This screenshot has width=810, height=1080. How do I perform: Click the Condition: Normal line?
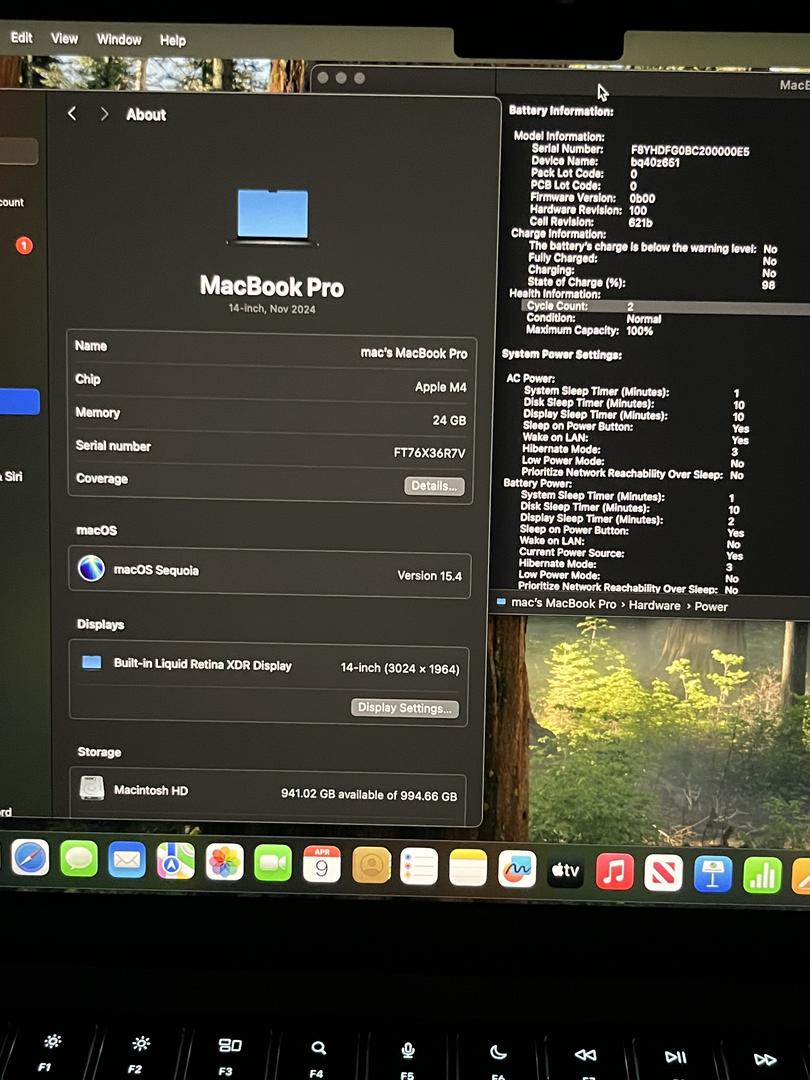[594, 318]
